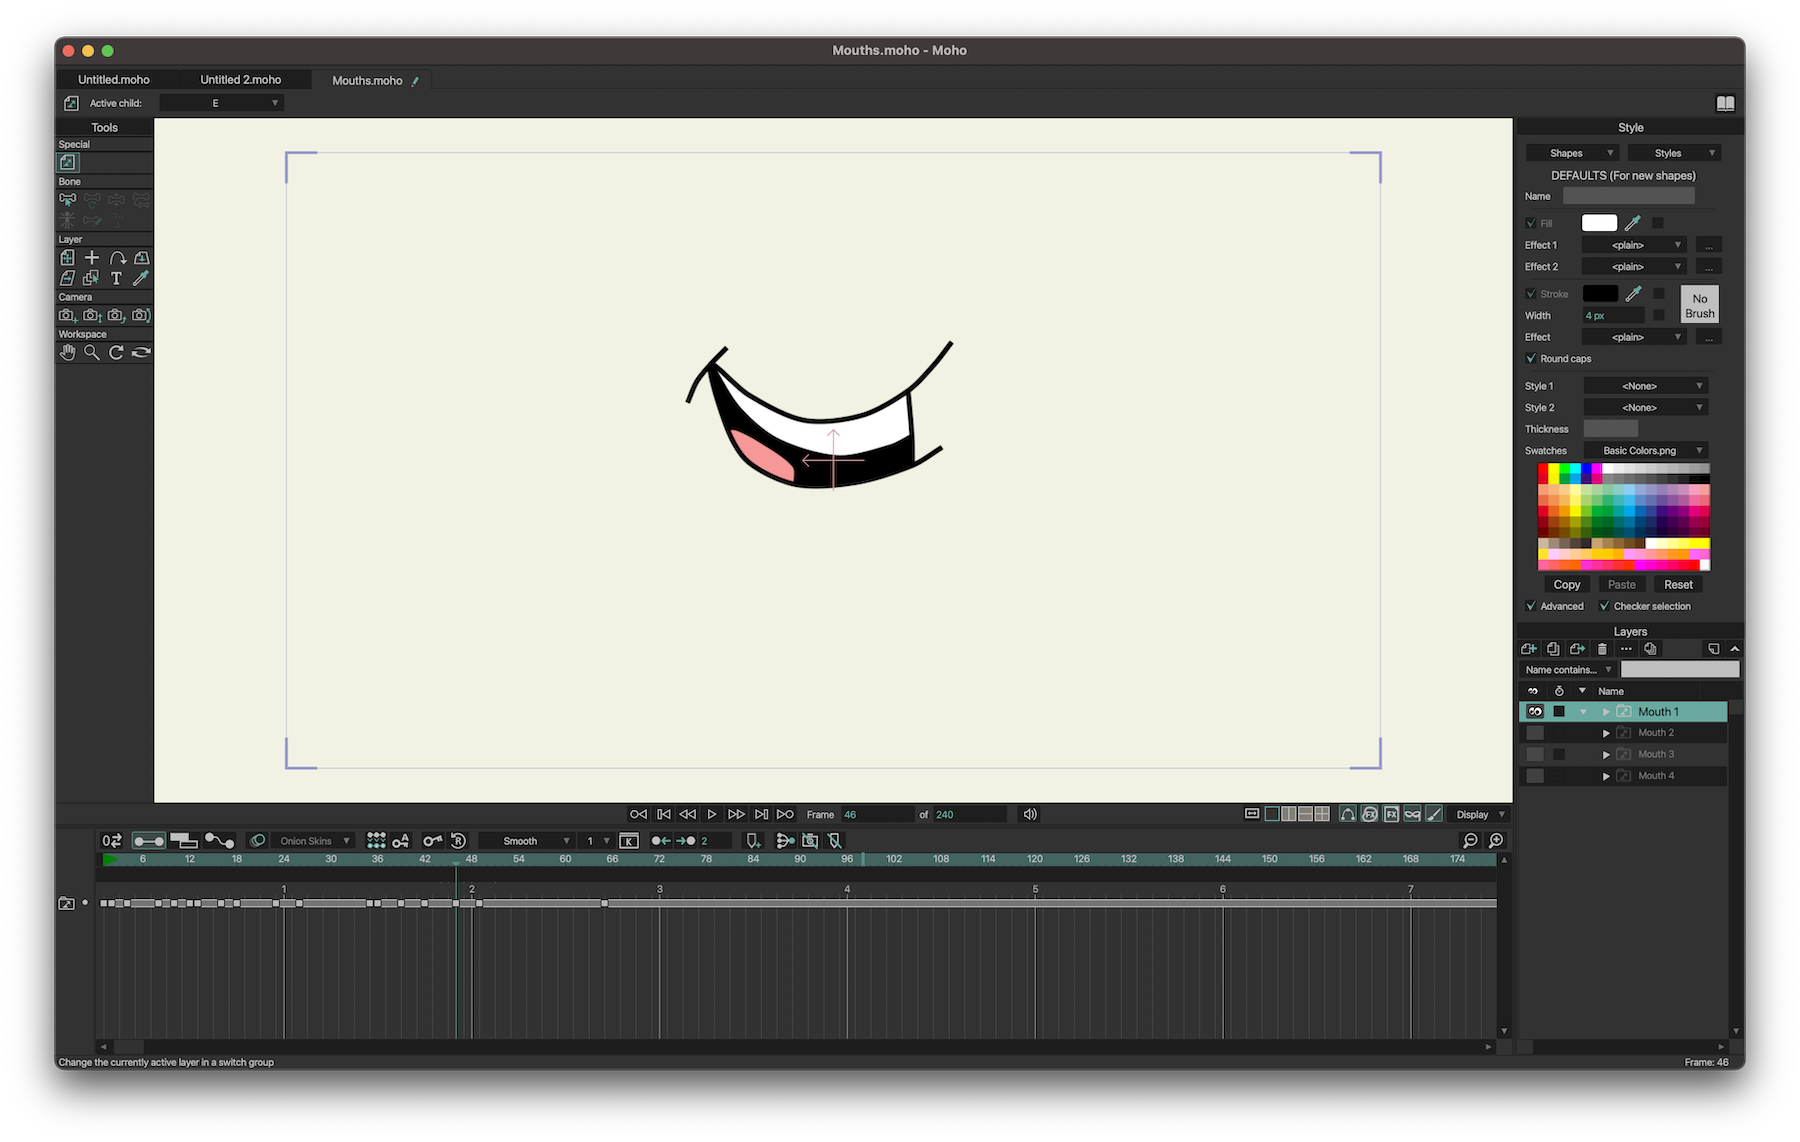Switch to the Untitled.moho tab
Image resolution: width=1800 pixels, height=1142 pixels.
point(114,80)
